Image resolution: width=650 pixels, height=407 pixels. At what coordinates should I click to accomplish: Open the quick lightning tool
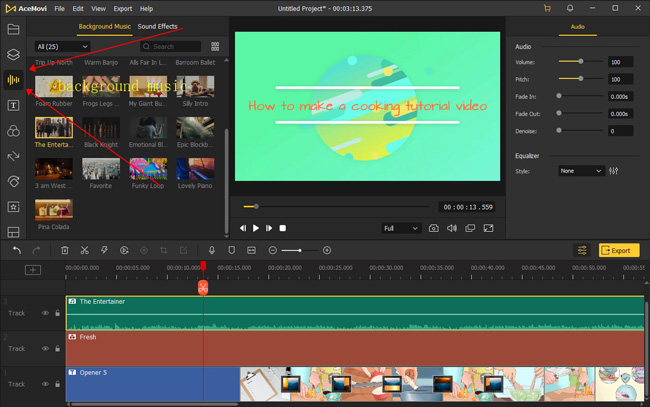pos(104,250)
